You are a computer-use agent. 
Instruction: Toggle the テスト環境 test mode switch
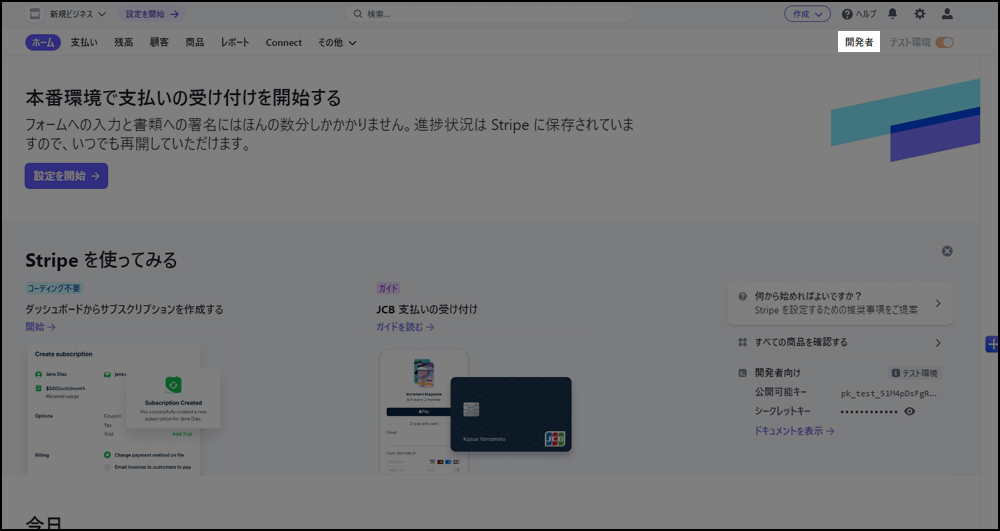click(945, 43)
